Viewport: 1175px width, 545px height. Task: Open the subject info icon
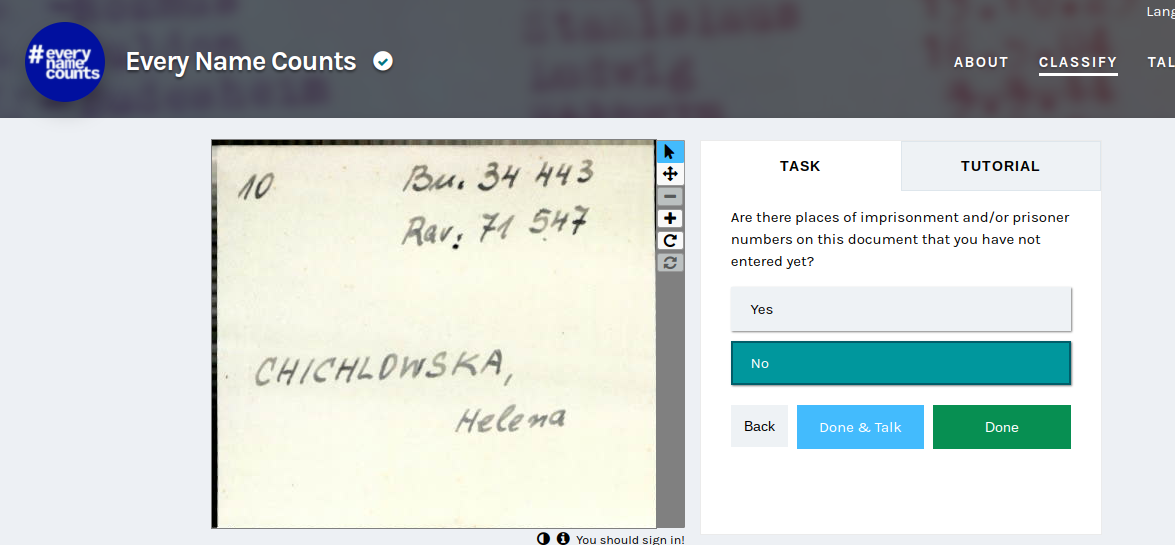tap(563, 538)
